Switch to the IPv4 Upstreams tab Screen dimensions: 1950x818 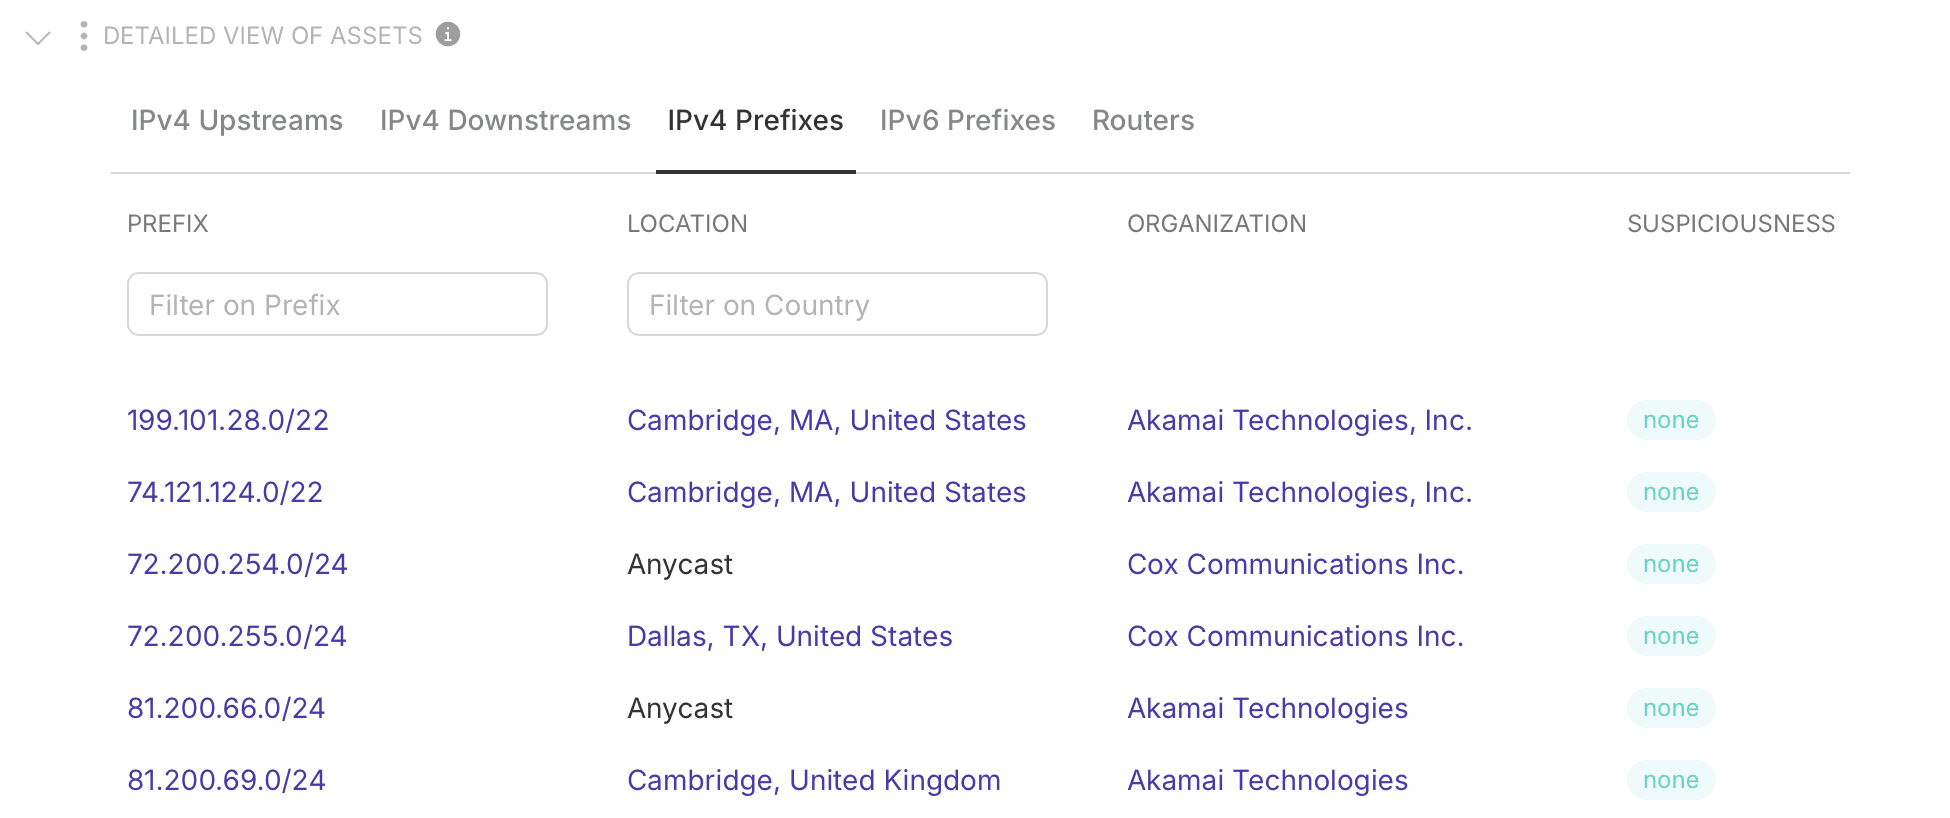point(237,121)
